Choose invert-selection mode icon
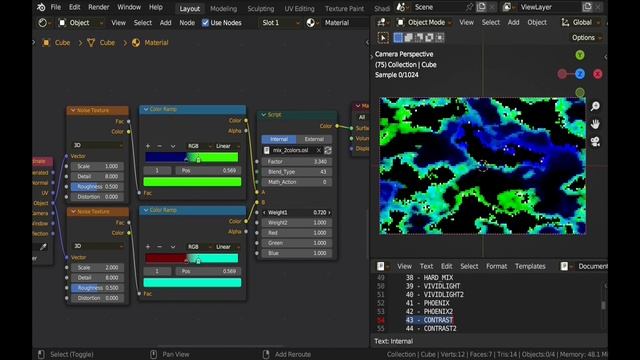 tap(429, 38)
